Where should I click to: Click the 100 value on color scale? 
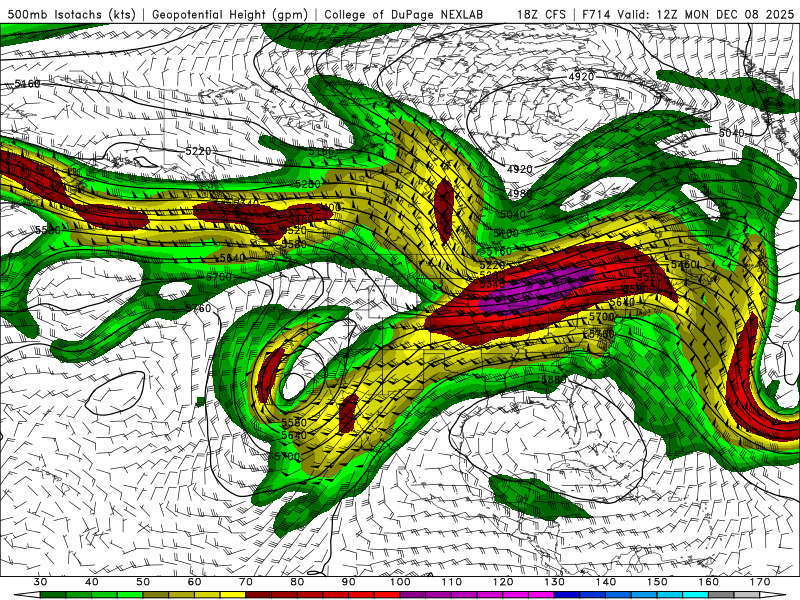(400, 582)
